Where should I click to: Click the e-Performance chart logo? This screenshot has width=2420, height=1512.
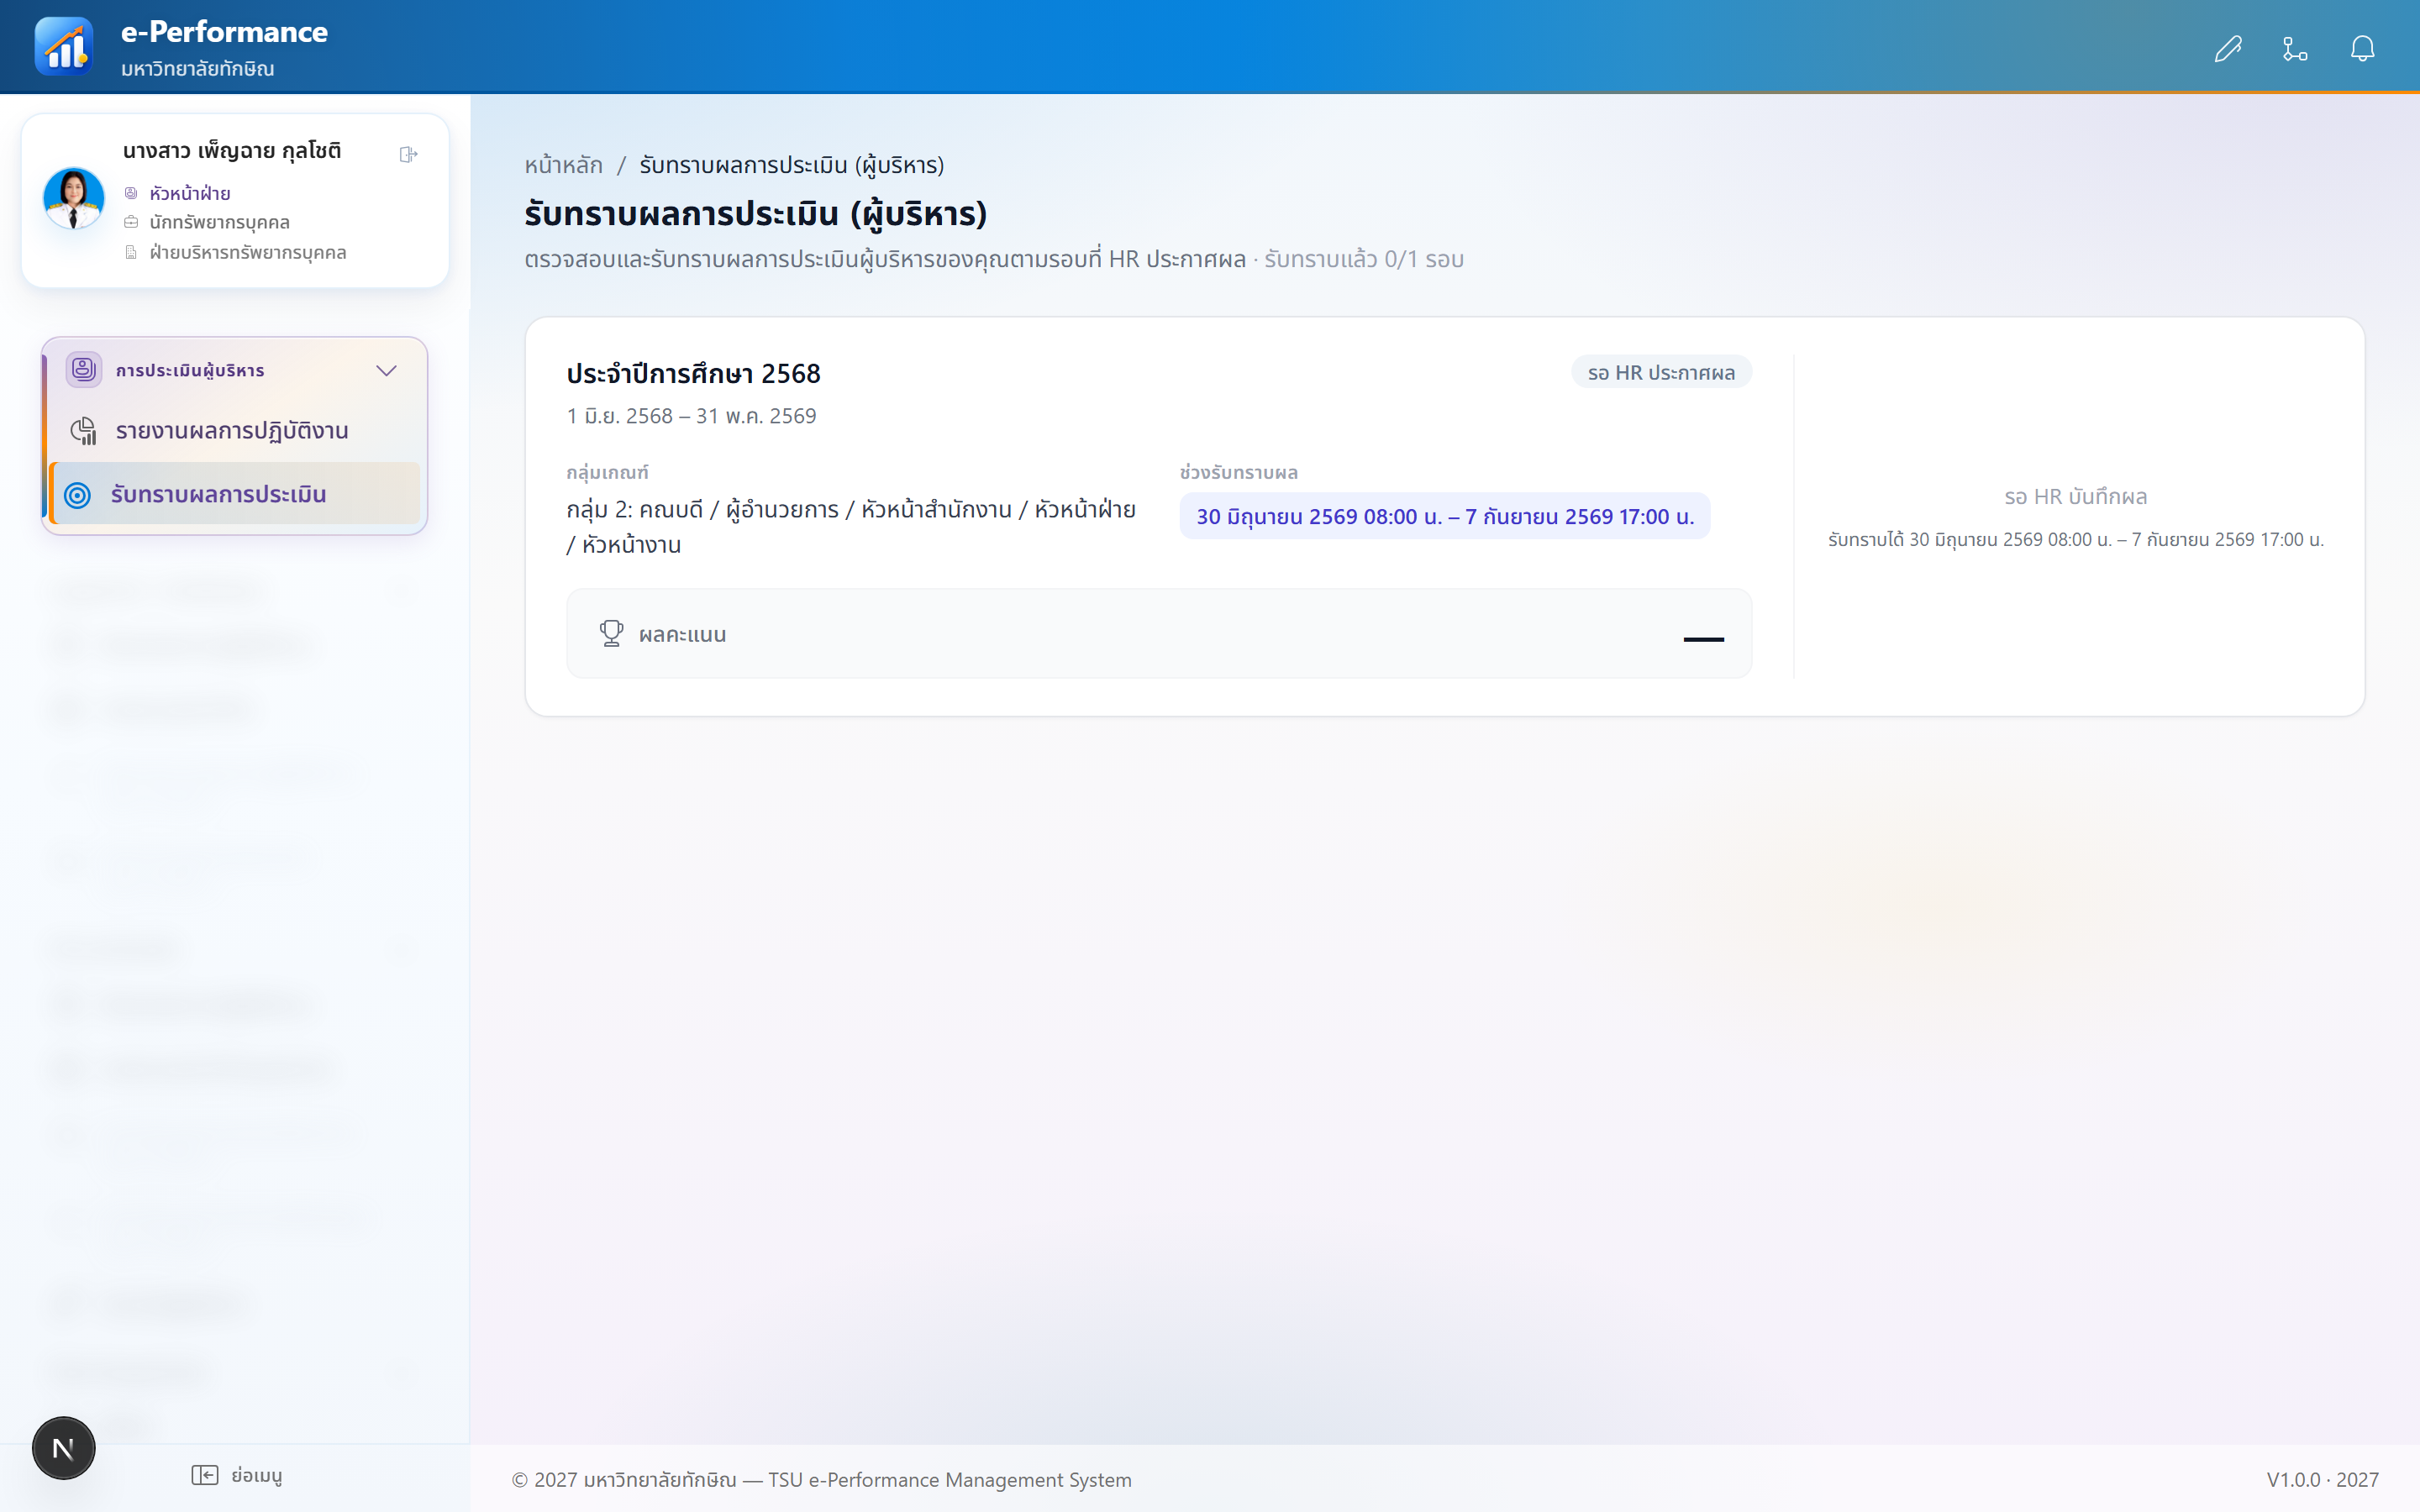point(64,46)
